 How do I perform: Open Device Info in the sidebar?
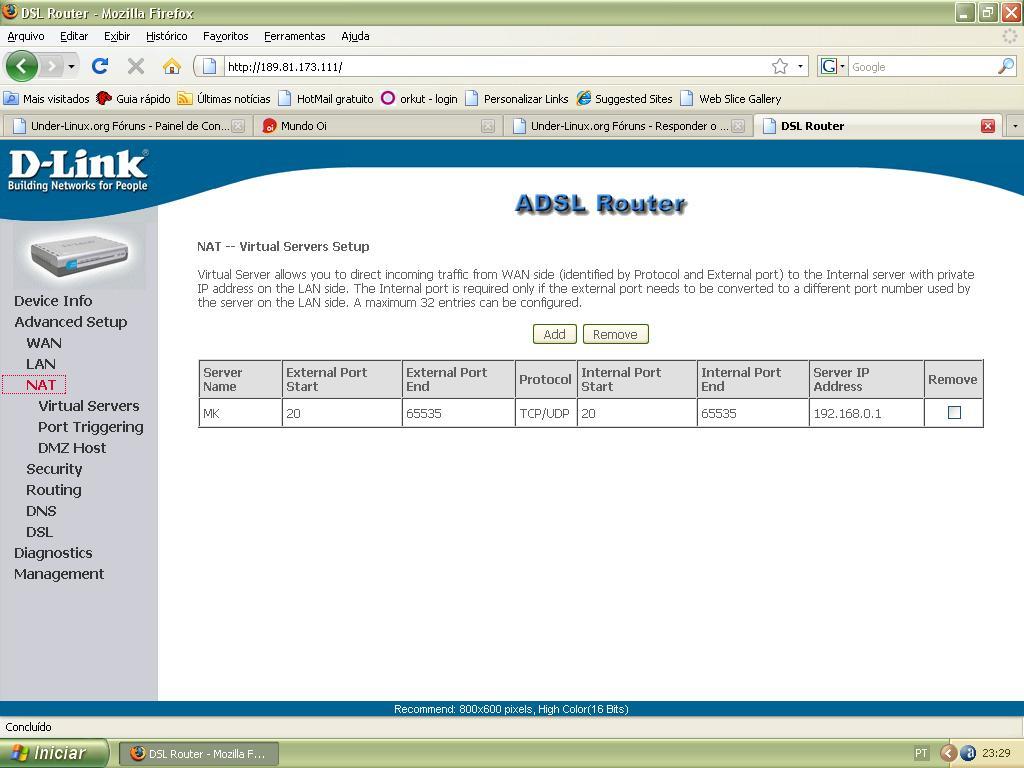pos(53,301)
